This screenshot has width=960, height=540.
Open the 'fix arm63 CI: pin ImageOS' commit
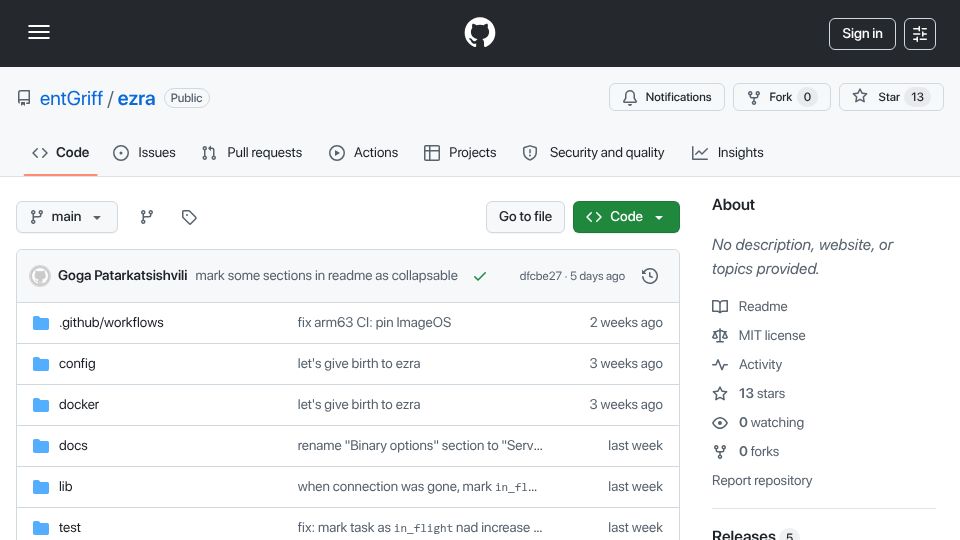[374, 323]
